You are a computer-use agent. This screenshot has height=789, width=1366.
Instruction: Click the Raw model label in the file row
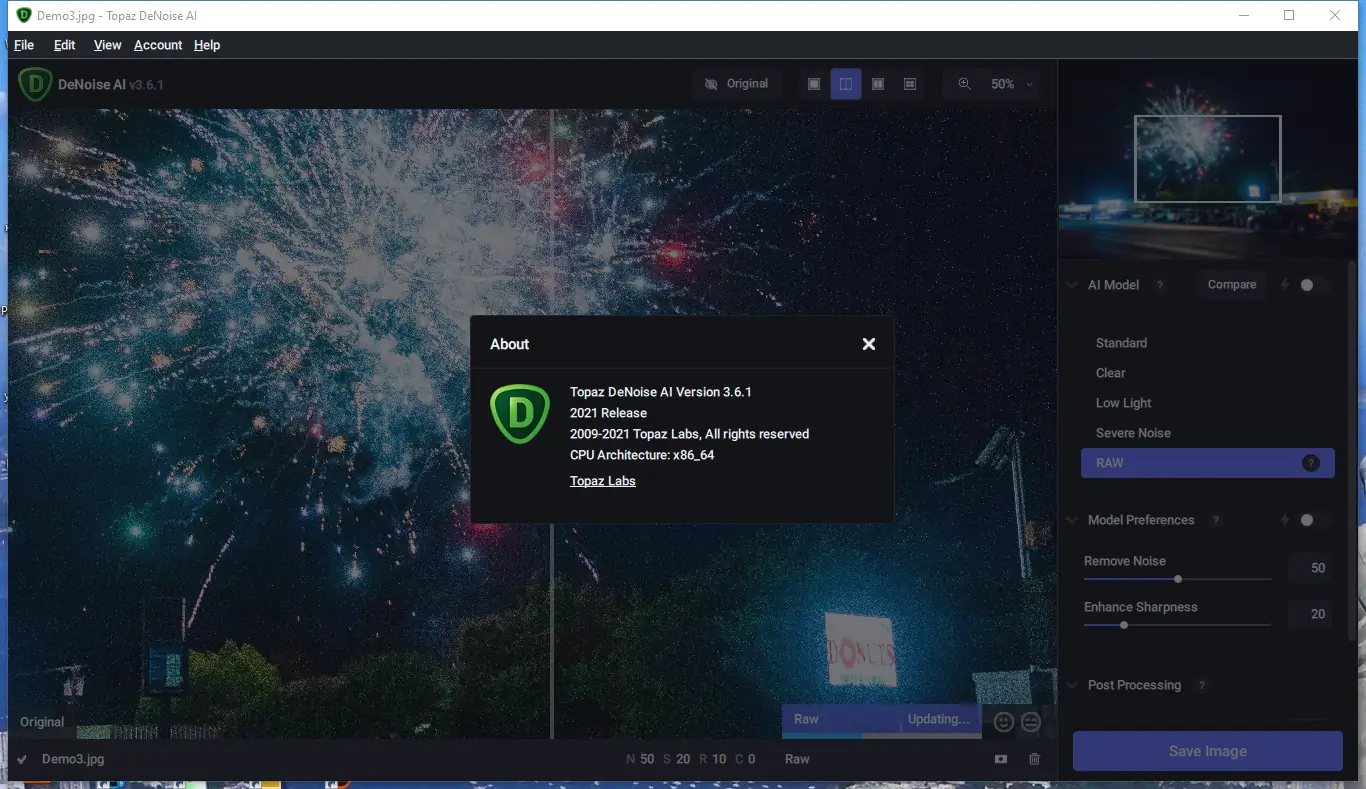point(797,759)
